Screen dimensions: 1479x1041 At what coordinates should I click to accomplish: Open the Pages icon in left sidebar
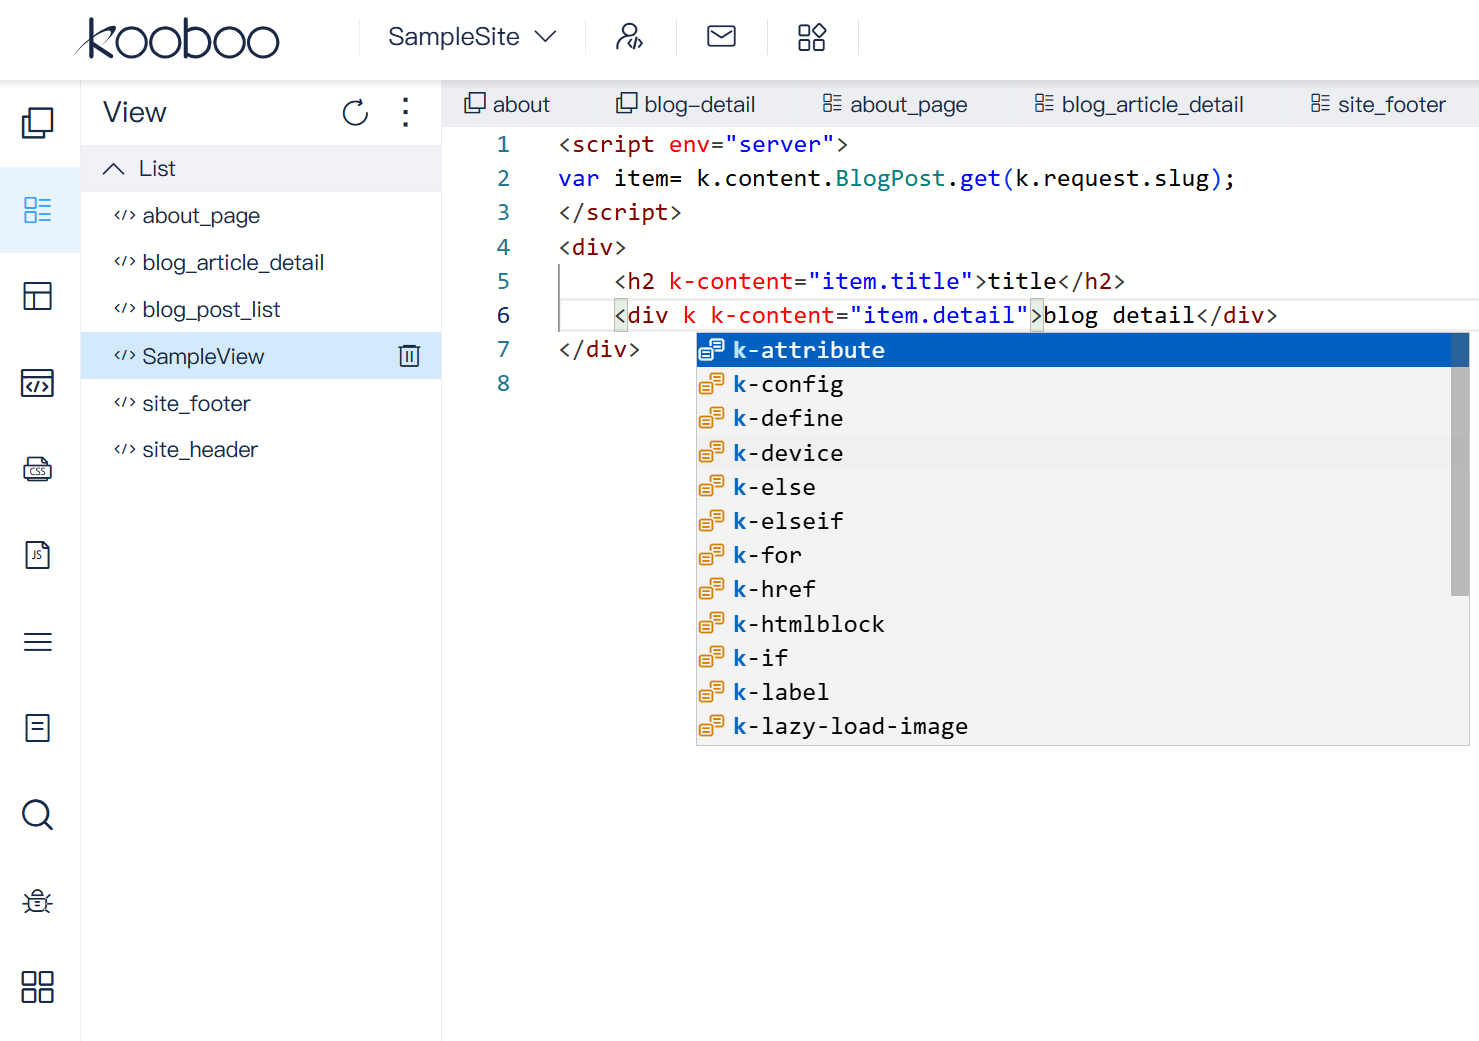tap(38, 123)
